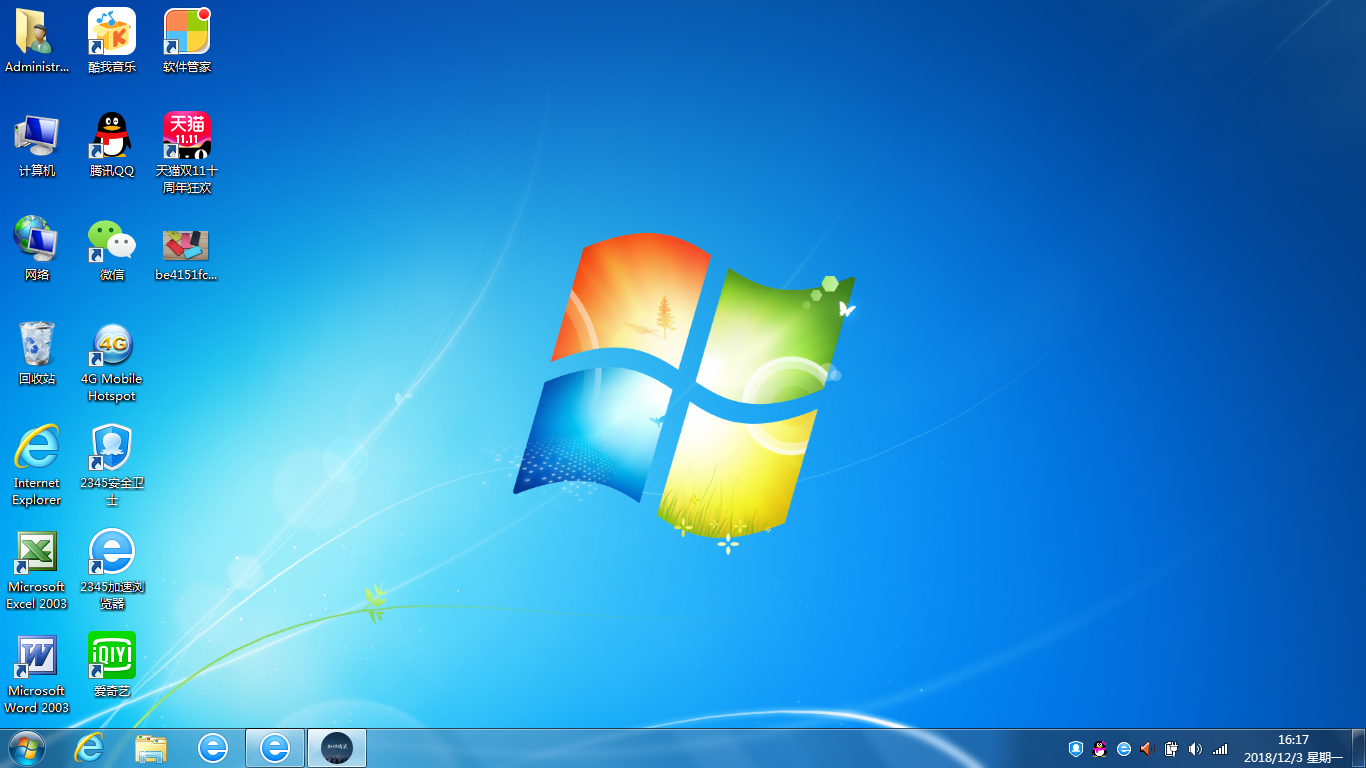Click the network signal bars tray icon
The height and width of the screenshot is (768, 1366).
click(1220, 748)
